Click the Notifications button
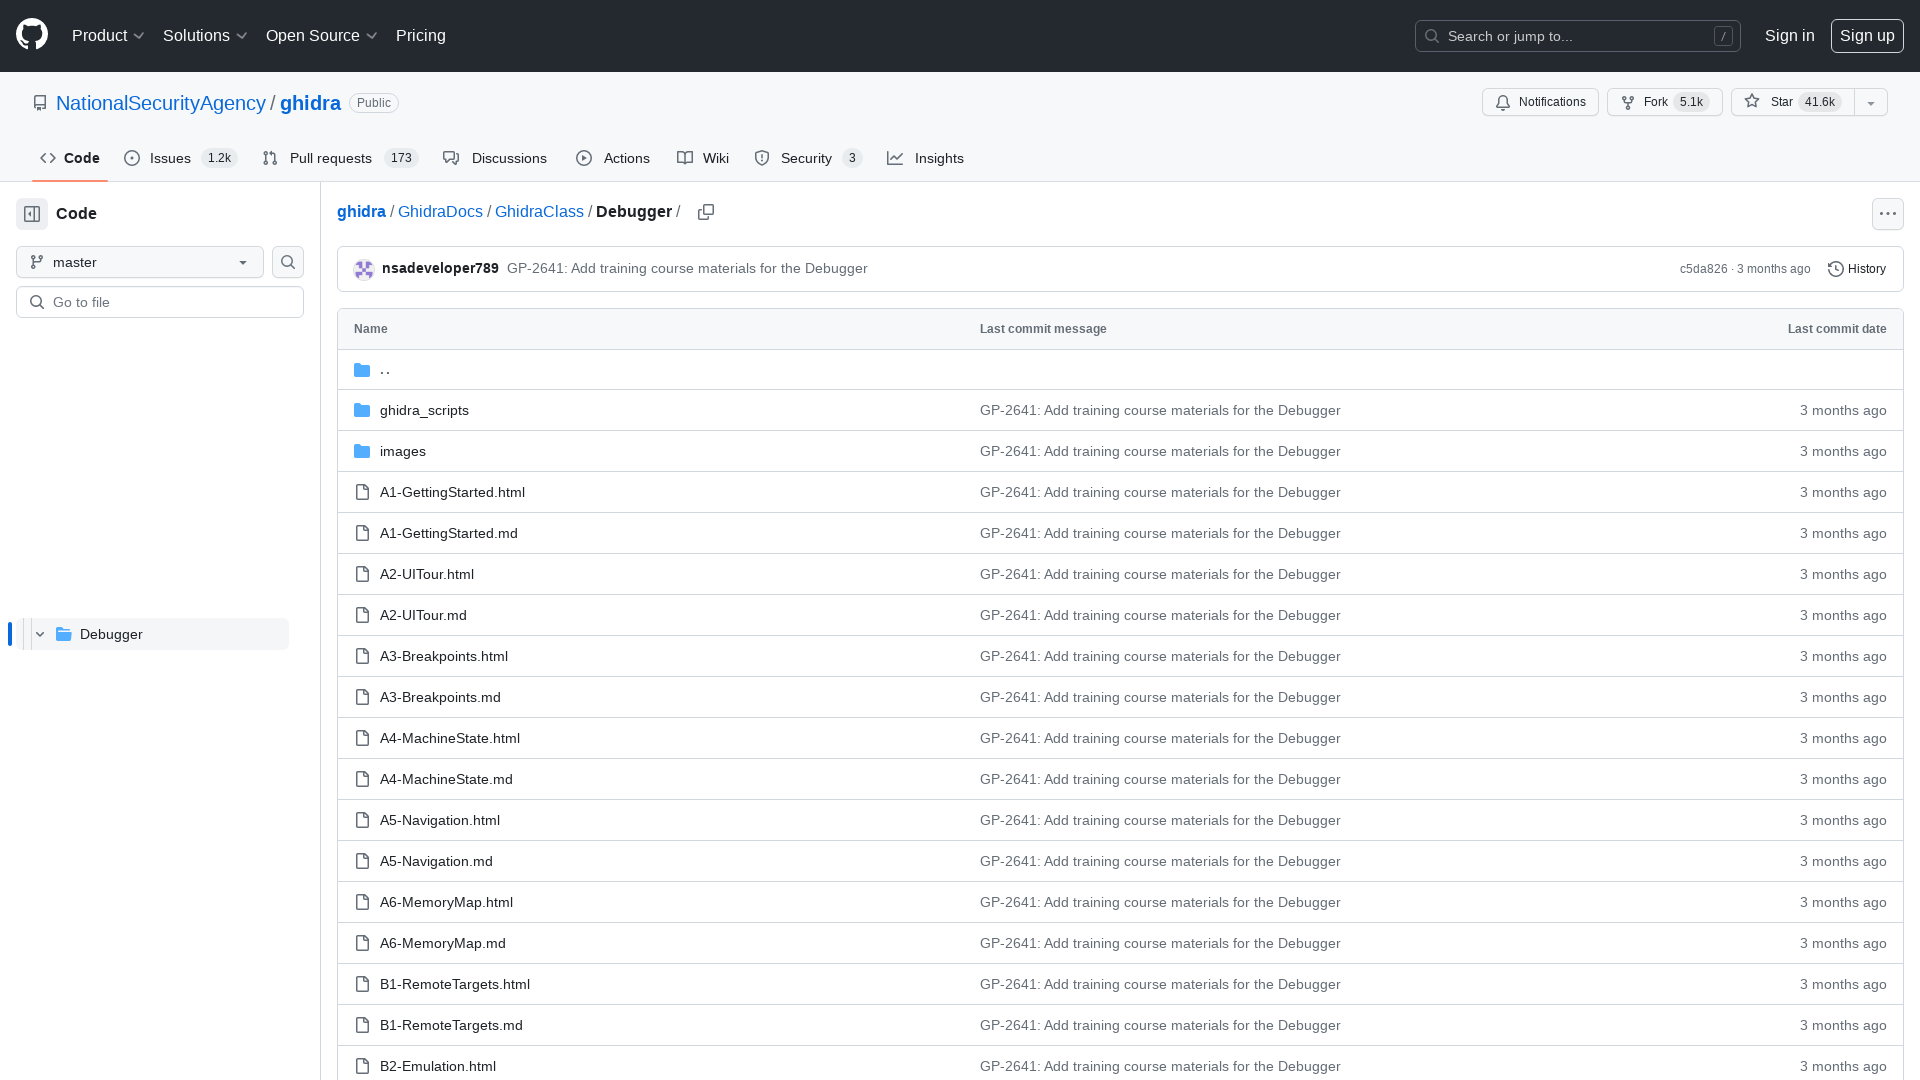1920x1080 pixels. (1540, 102)
